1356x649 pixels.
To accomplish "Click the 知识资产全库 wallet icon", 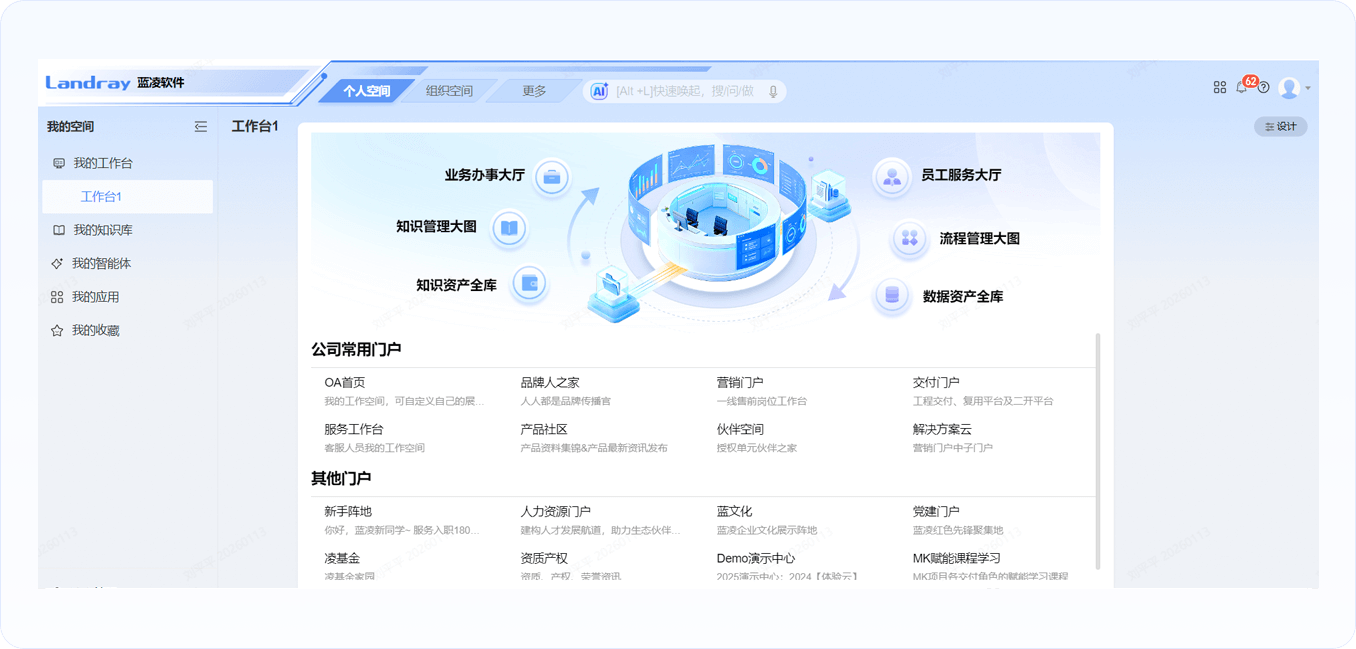I will click(529, 284).
